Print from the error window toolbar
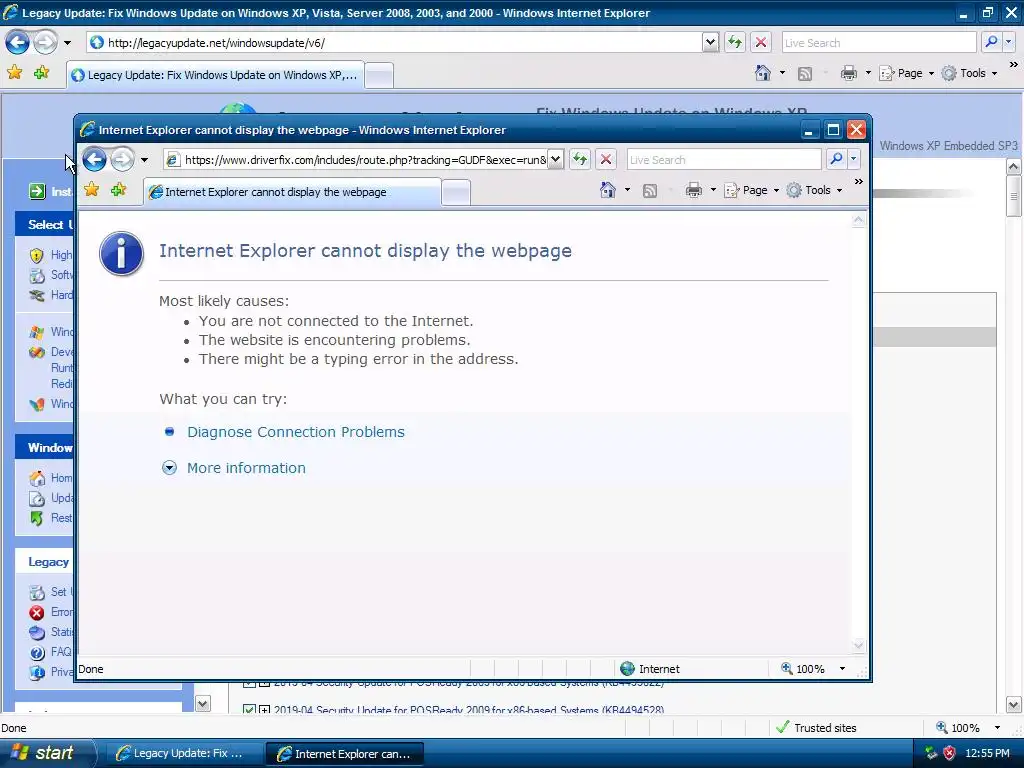 (694, 190)
